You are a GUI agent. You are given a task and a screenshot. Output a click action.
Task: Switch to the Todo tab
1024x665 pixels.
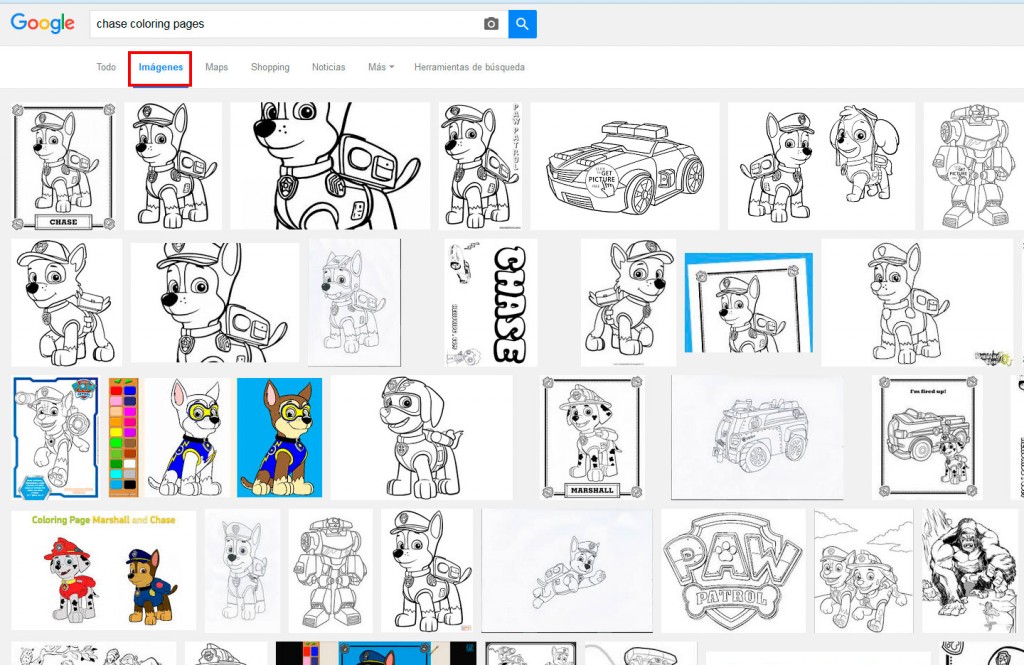[x=106, y=67]
